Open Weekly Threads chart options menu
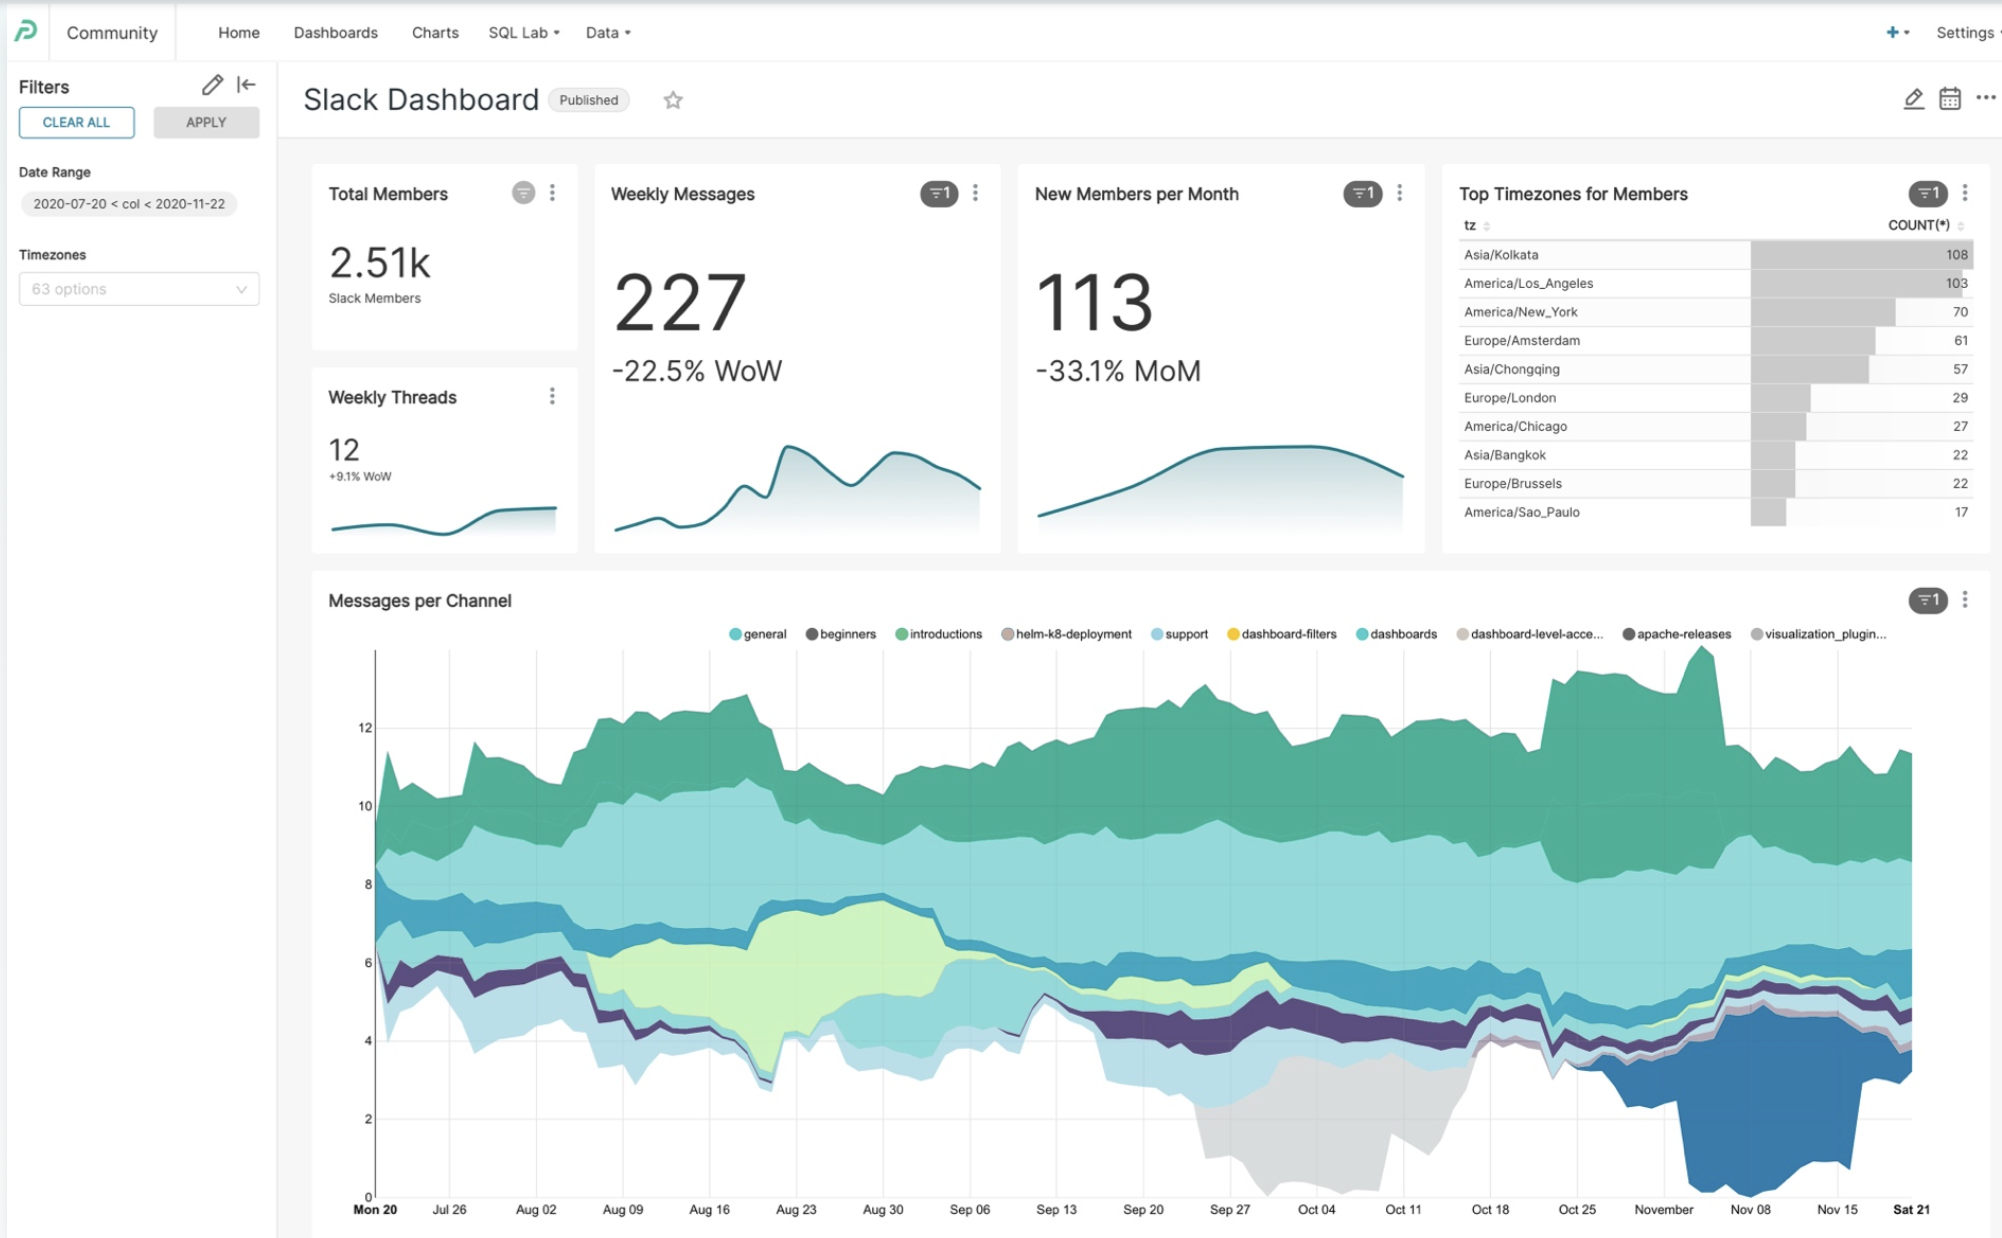2002x1238 pixels. coord(552,397)
